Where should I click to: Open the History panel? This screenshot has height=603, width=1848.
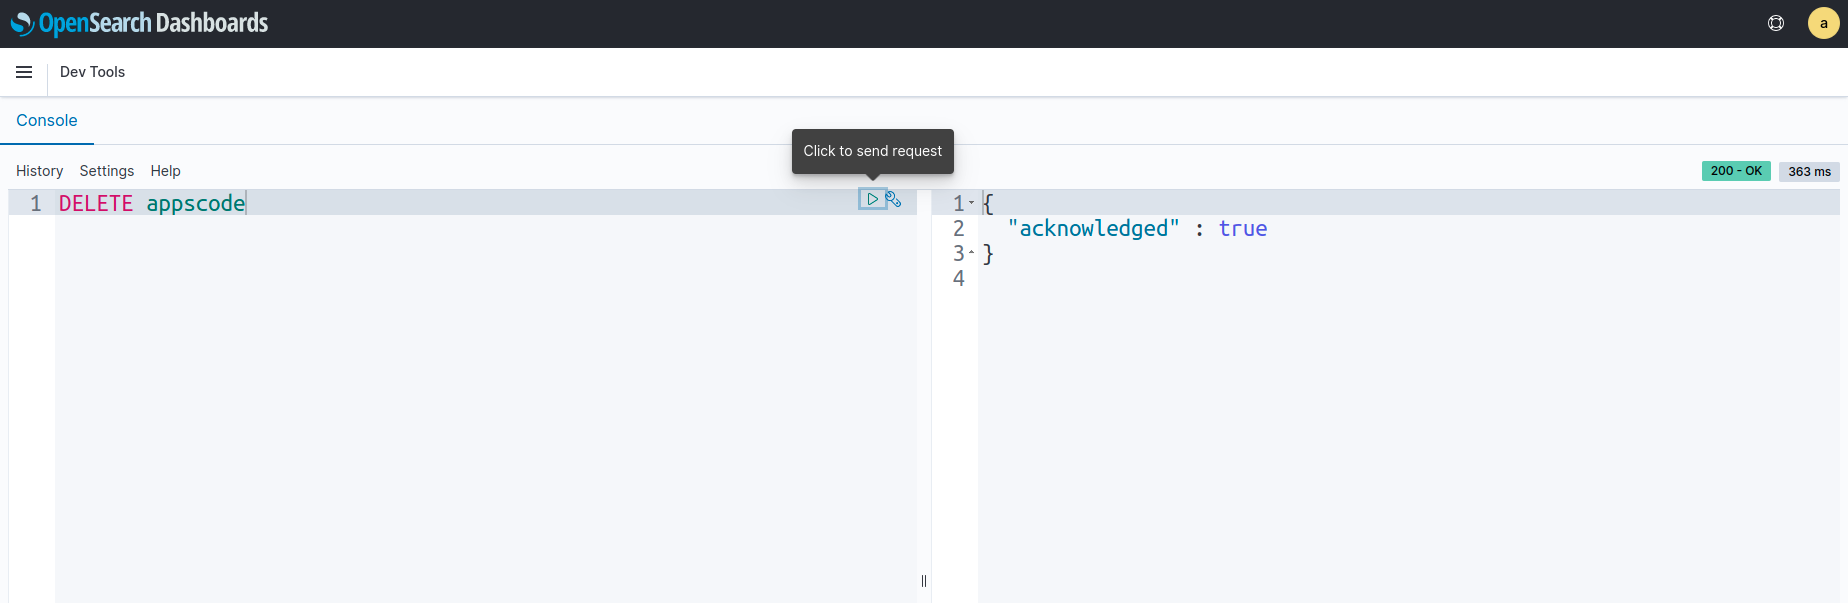(39, 171)
